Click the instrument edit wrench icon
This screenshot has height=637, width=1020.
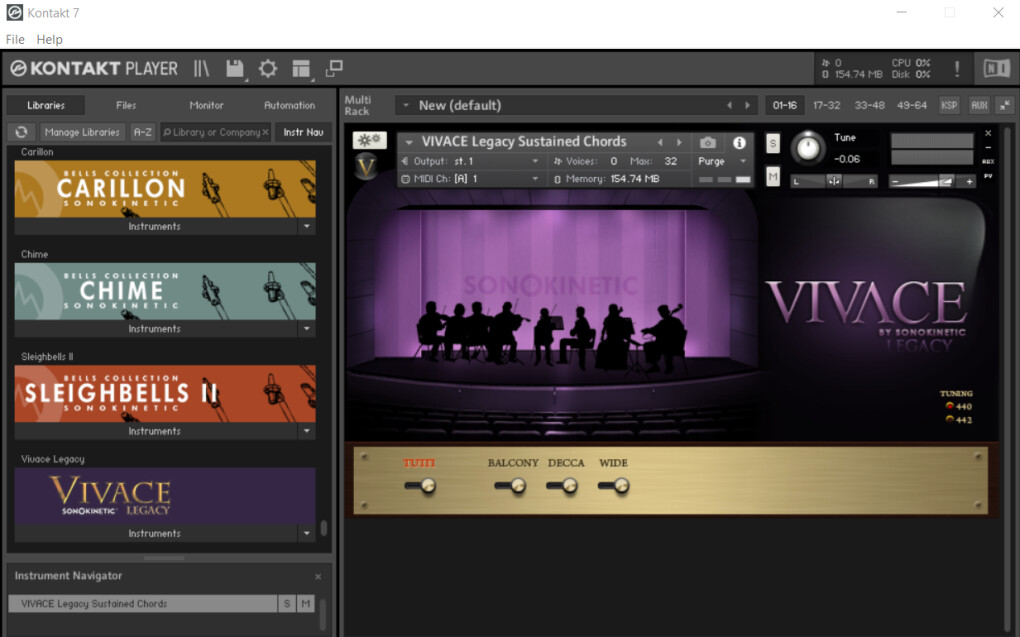tap(370, 141)
